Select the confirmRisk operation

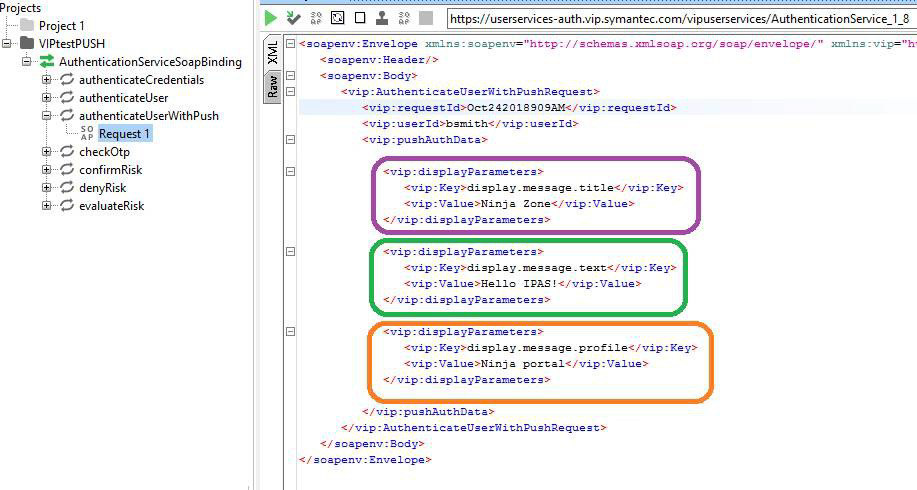pos(111,170)
